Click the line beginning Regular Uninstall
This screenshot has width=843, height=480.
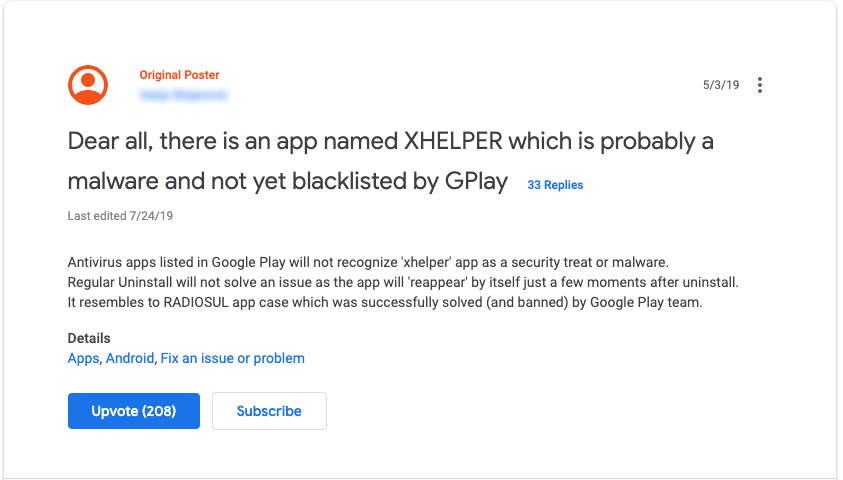tap(402, 282)
